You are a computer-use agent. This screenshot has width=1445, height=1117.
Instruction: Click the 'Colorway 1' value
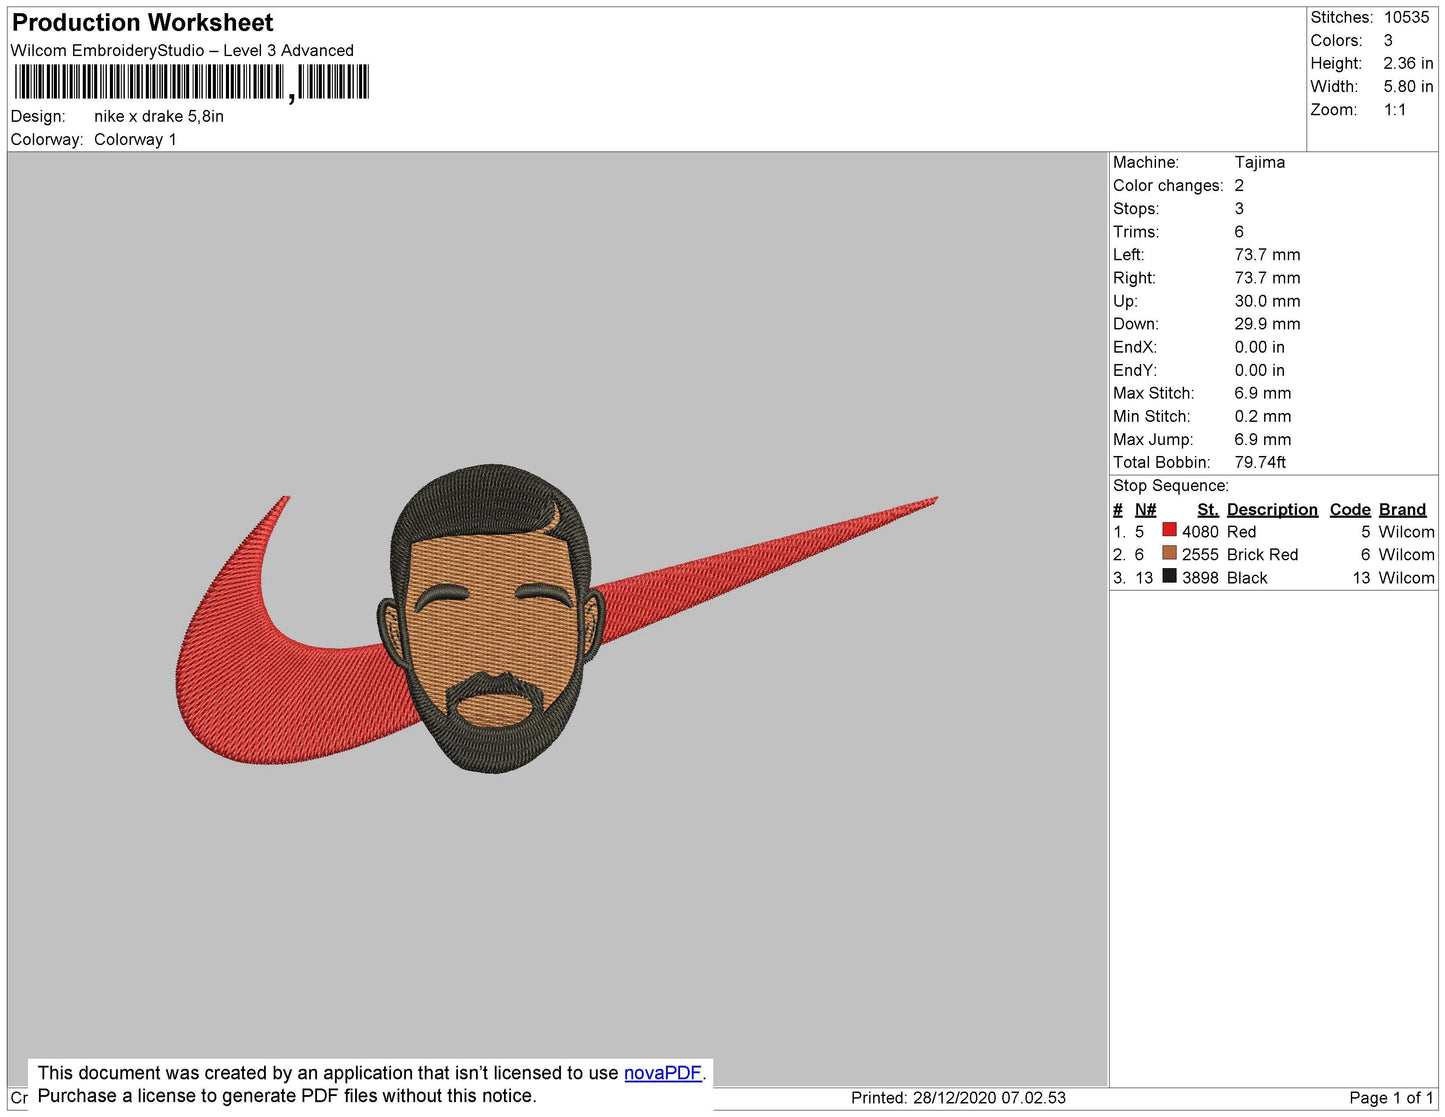(135, 140)
